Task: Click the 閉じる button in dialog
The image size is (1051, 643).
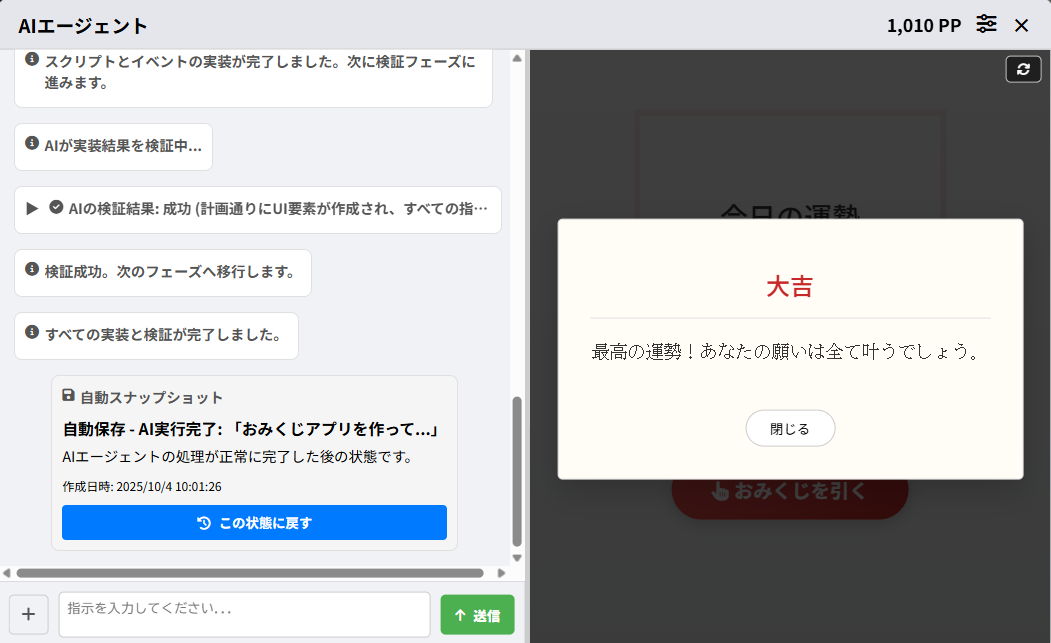Action: 790,429
